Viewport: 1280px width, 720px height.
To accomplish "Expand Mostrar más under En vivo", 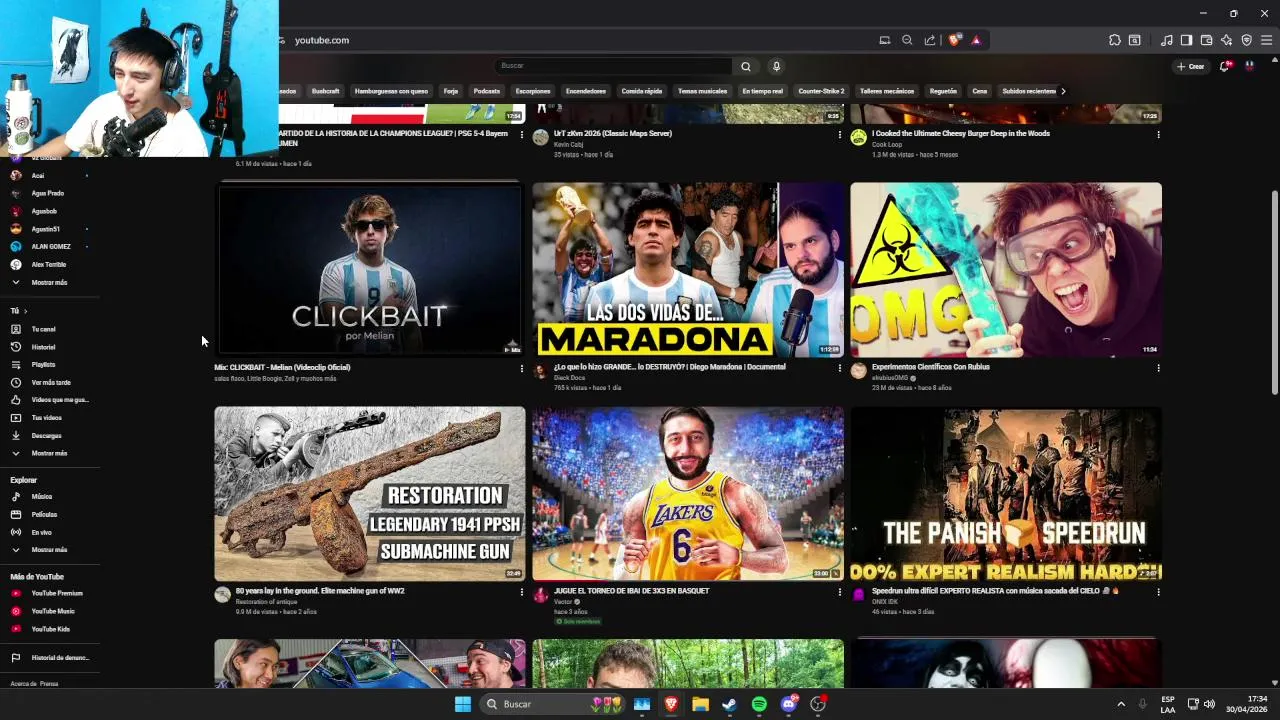I will pos(50,550).
